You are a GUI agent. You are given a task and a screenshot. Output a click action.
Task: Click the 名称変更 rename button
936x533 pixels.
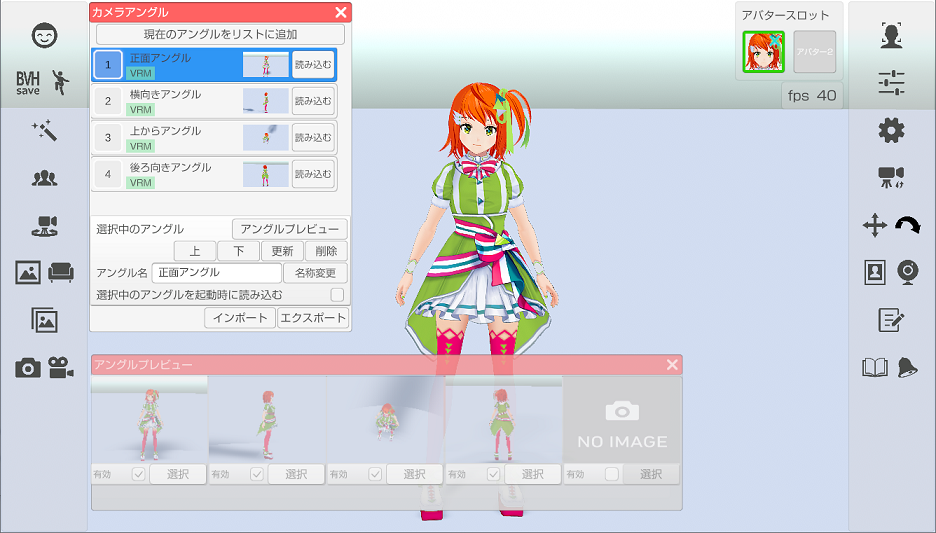pyautogui.click(x=315, y=273)
